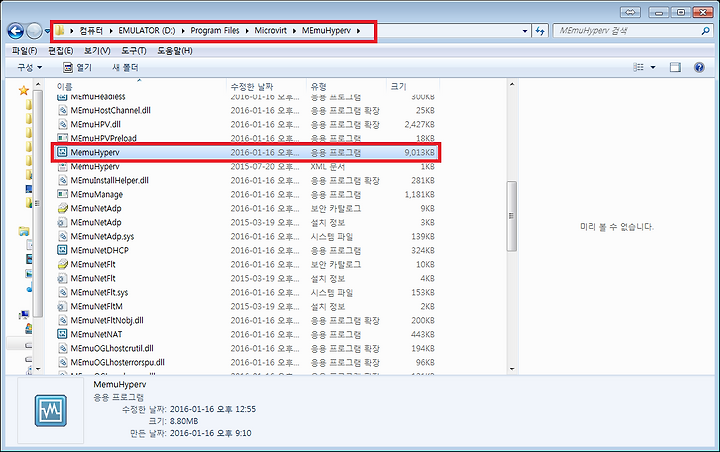Select the MEmuNetFltNobj.dll file icon
This screenshot has height=452, width=720.
point(62,321)
